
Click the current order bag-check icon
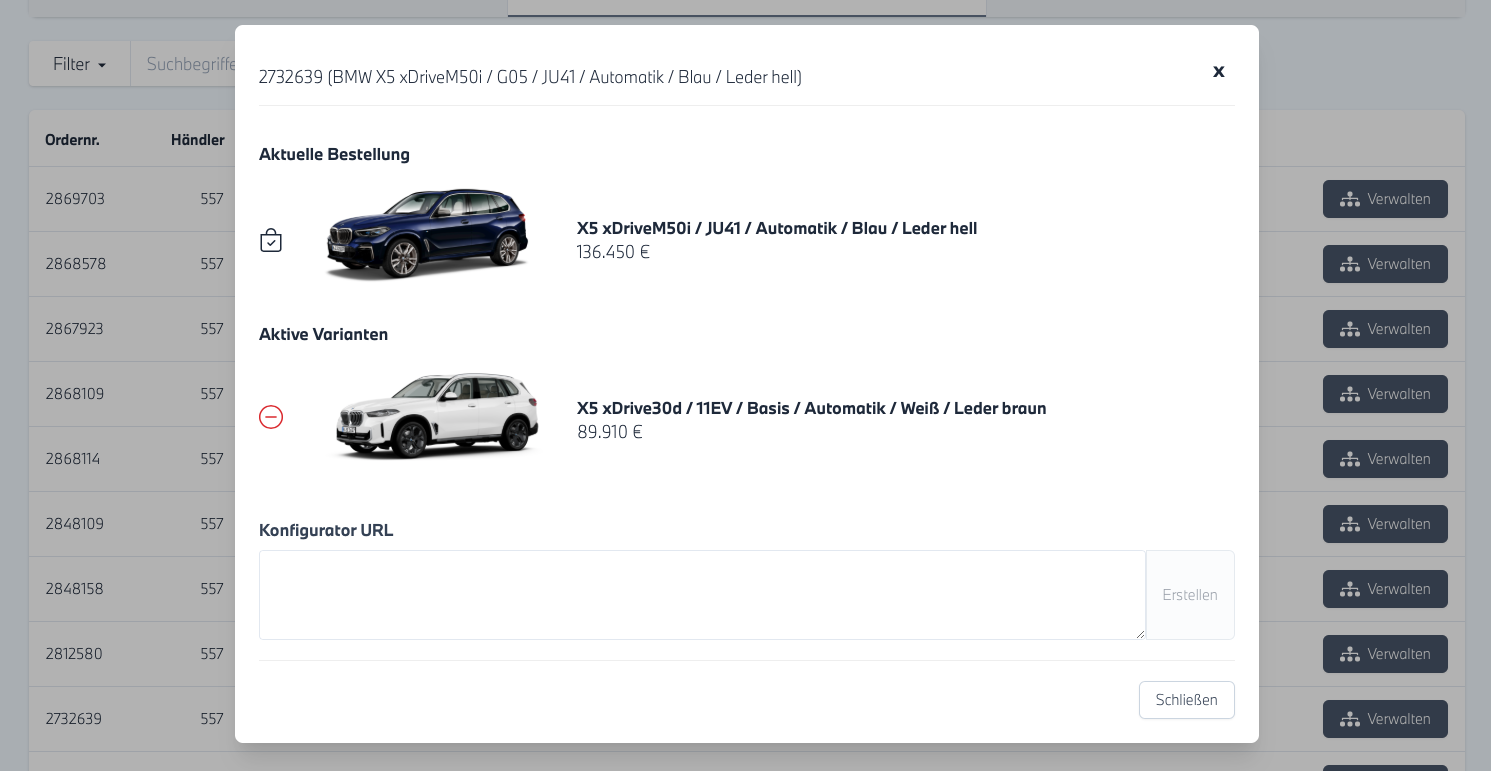271,240
